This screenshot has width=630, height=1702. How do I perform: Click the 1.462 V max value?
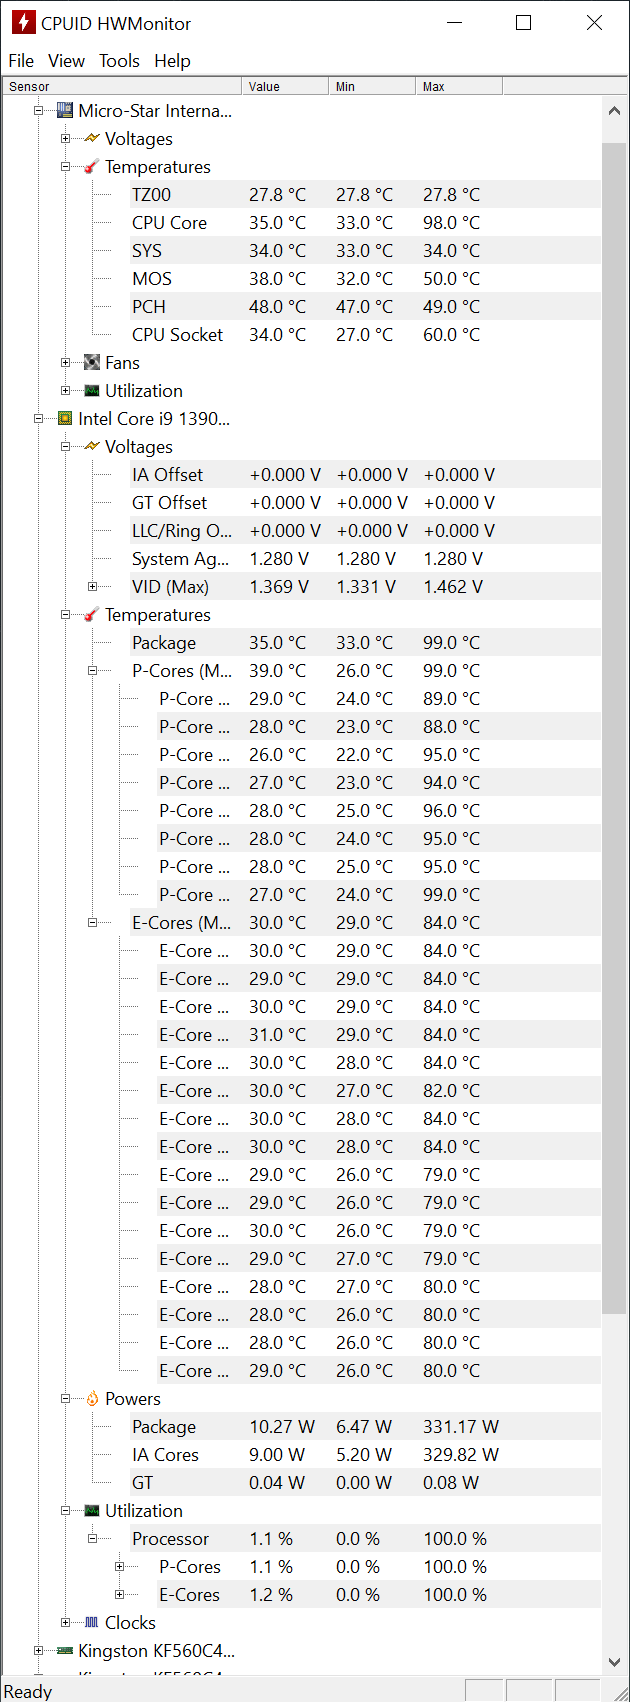pos(453,587)
